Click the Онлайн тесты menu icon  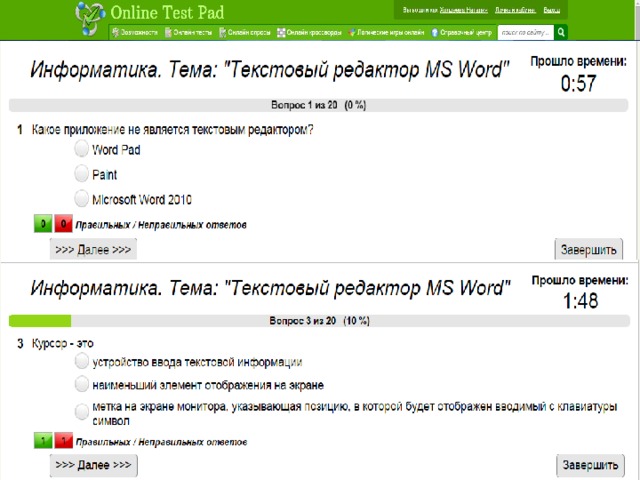(168, 32)
